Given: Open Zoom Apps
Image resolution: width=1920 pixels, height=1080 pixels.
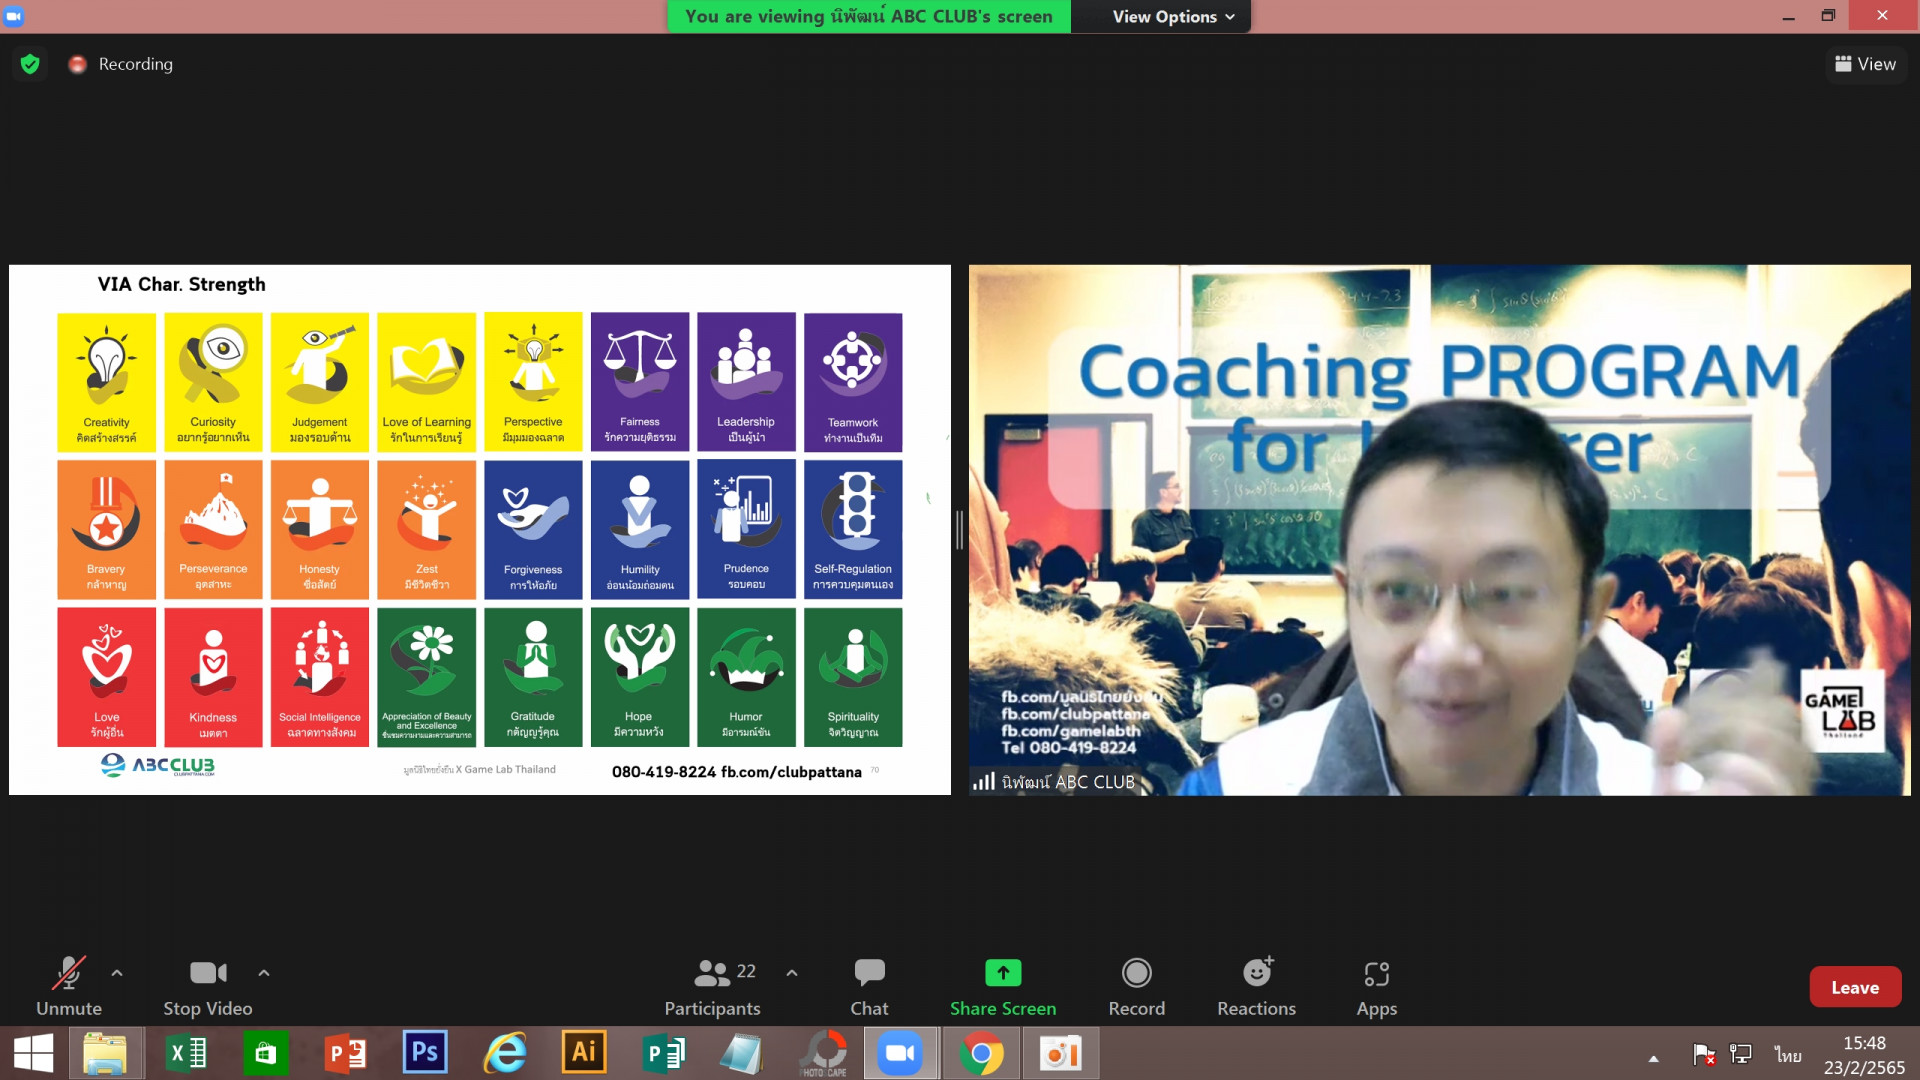Looking at the screenshot, I should [1377, 987].
